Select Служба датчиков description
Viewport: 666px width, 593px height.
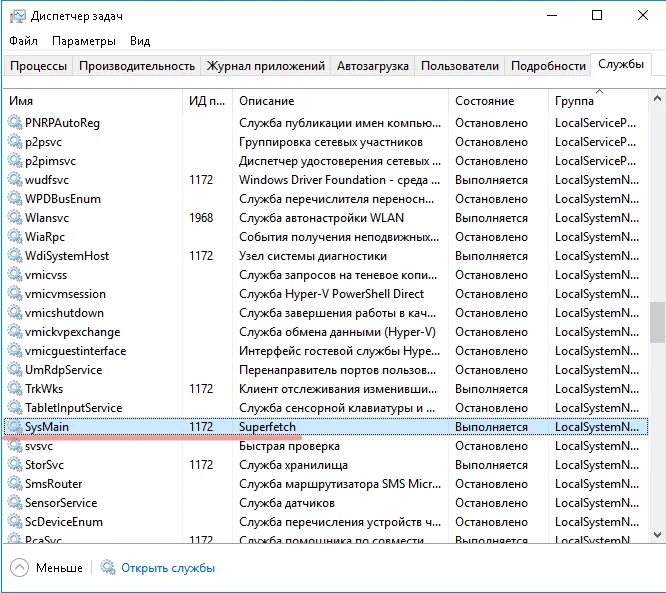(287, 503)
